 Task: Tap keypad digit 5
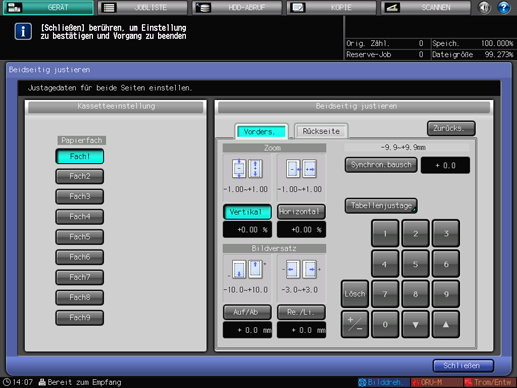click(x=415, y=264)
